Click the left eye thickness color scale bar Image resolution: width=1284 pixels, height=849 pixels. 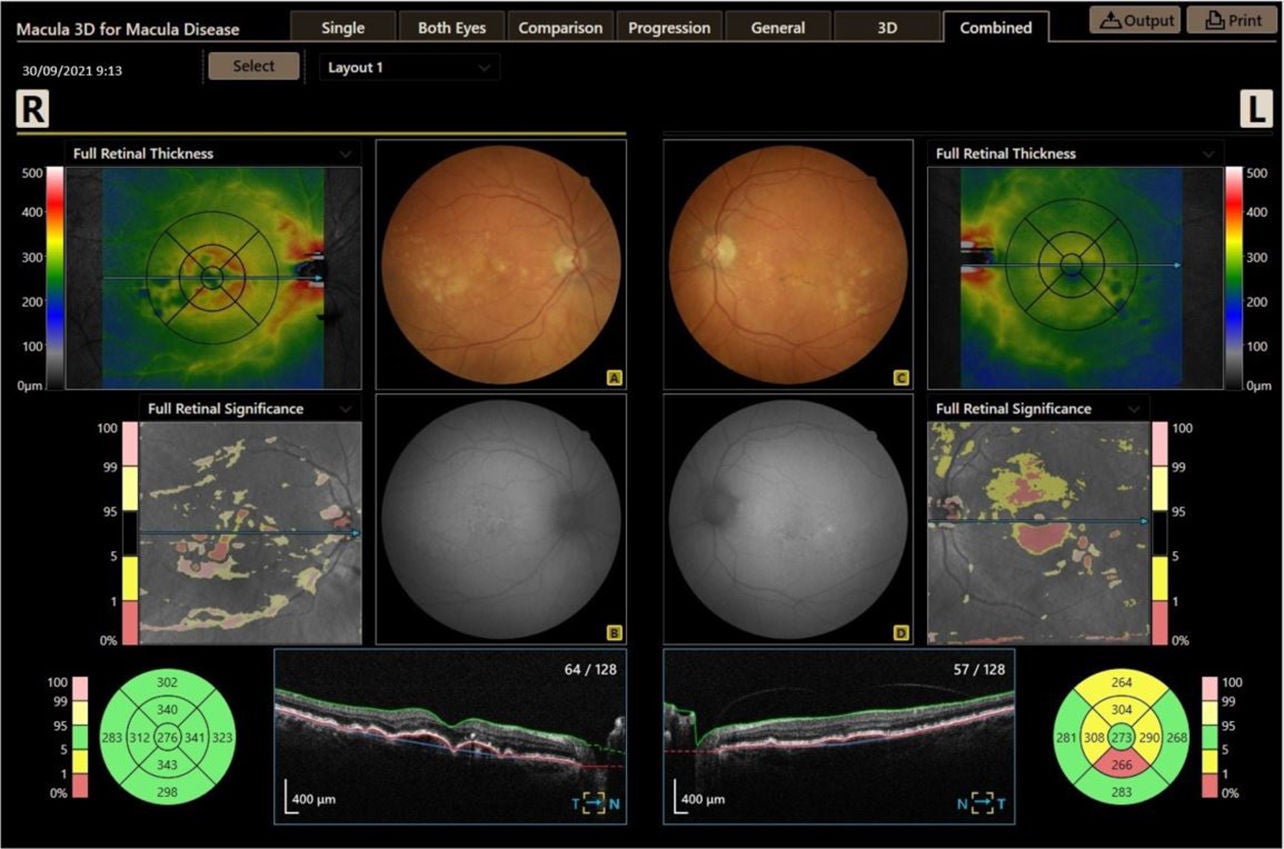tap(1234, 277)
